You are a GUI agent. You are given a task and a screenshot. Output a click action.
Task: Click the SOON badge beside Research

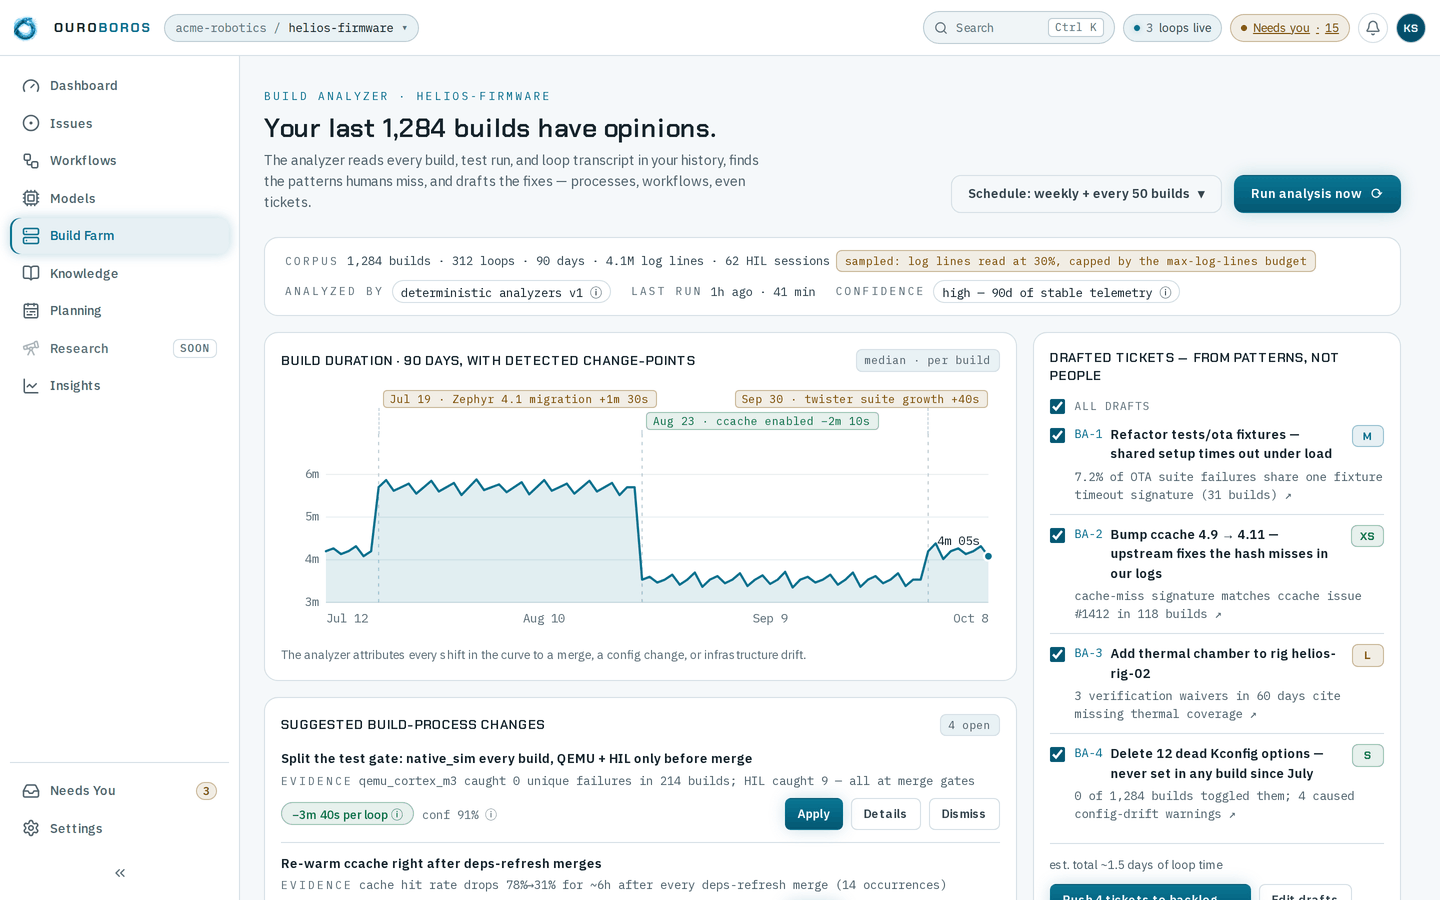[x=195, y=349]
